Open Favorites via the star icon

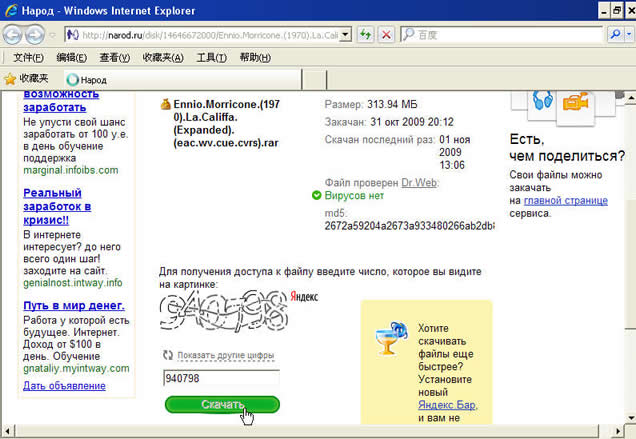click(10, 79)
